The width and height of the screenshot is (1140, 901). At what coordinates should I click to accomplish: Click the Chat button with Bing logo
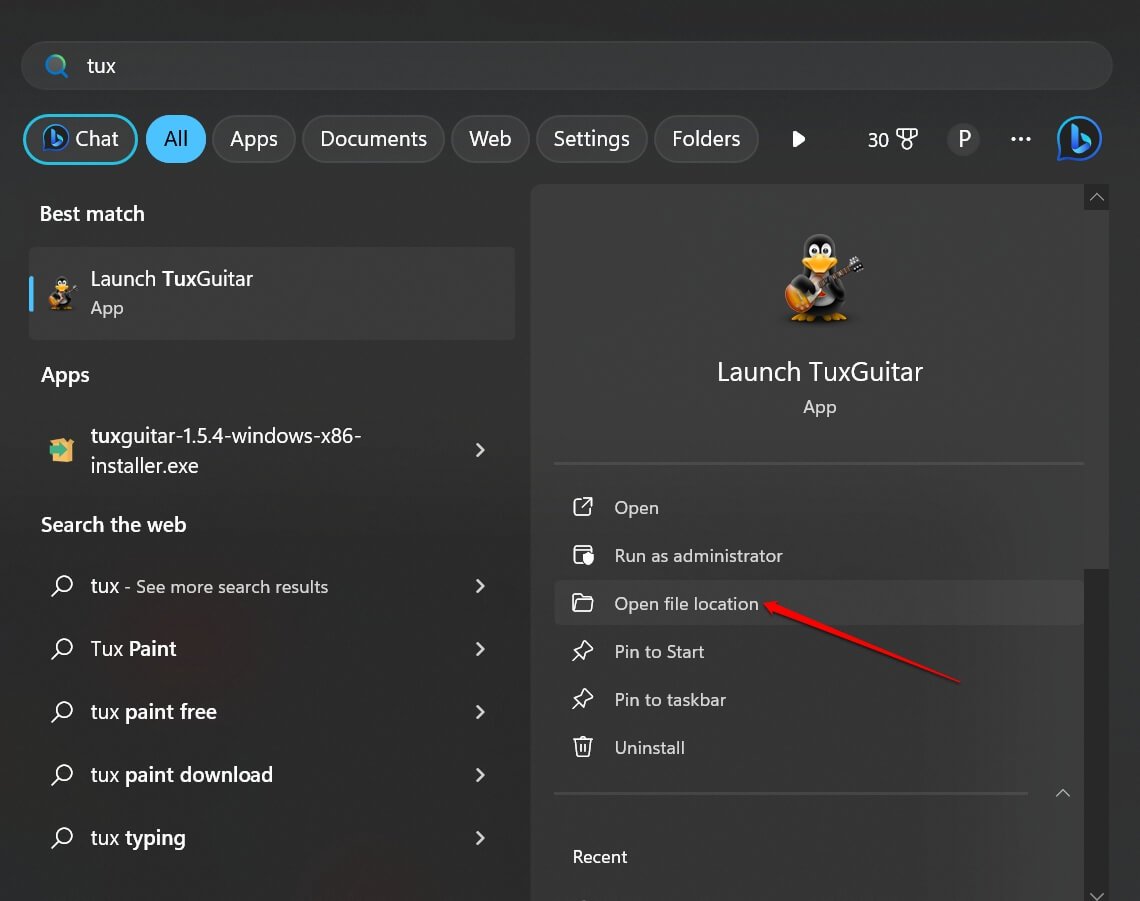80,139
